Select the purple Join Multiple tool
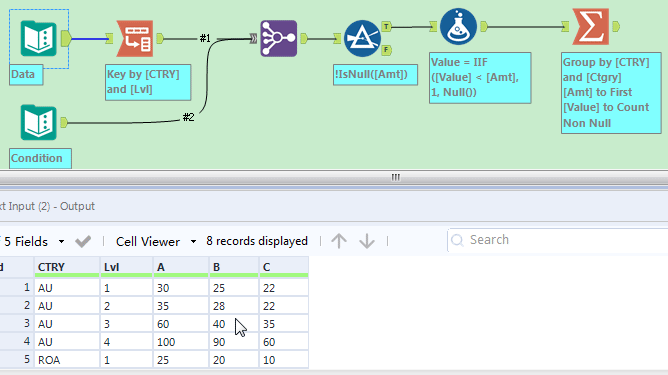The width and height of the screenshot is (668, 375). pyautogui.click(x=279, y=39)
